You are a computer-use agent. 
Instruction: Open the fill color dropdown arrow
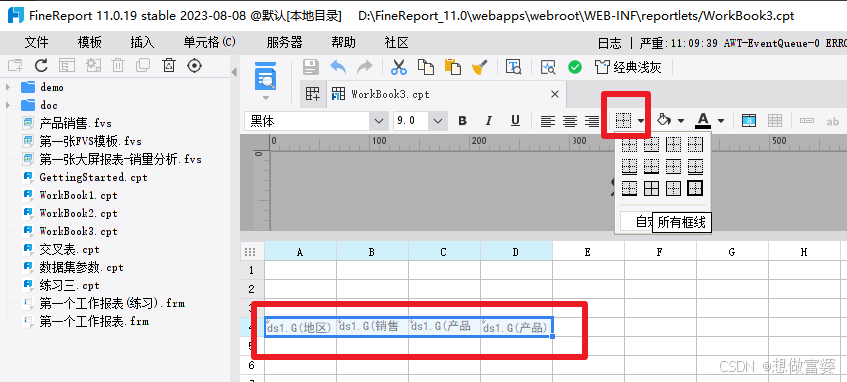point(681,121)
